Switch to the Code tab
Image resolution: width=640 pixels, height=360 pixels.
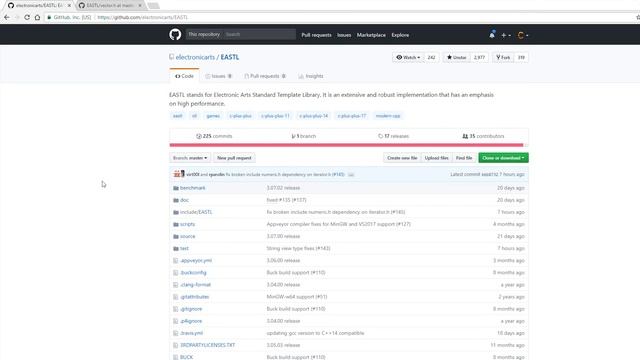pos(184,76)
